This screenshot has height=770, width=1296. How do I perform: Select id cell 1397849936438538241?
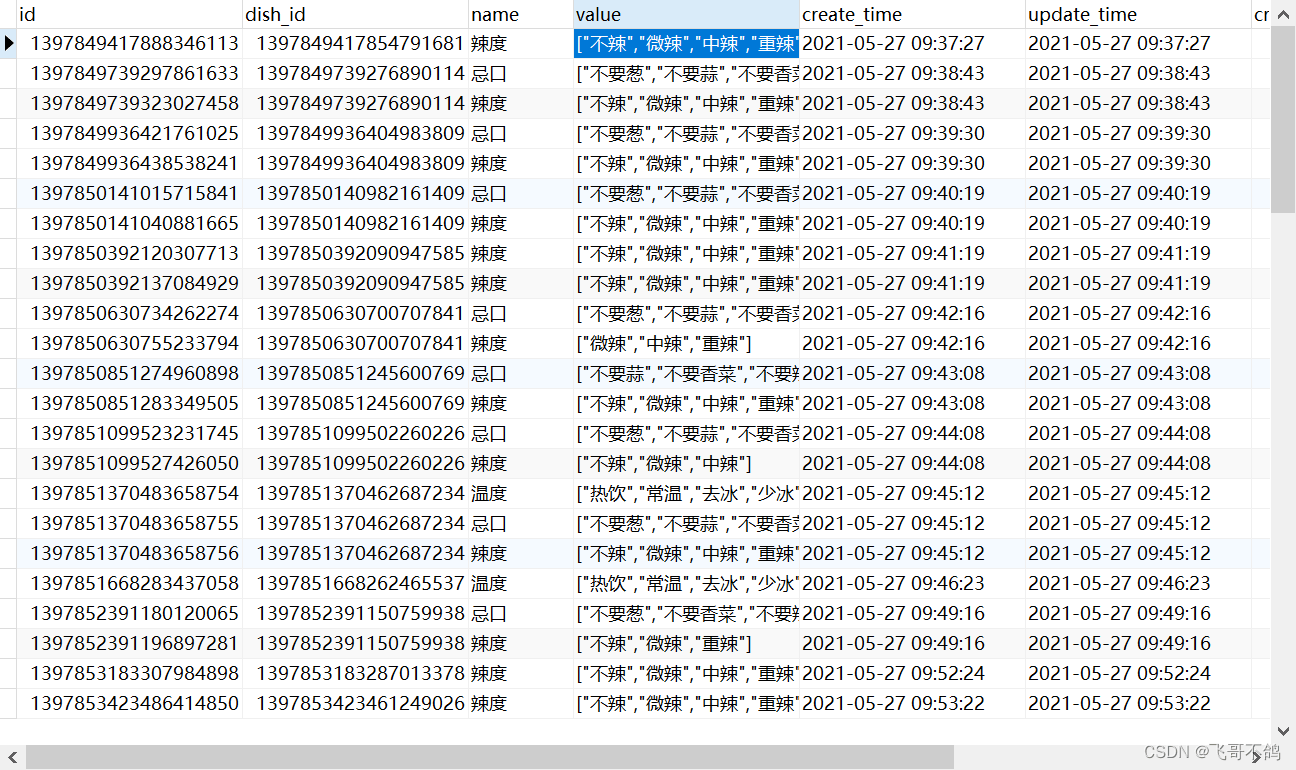[x=130, y=163]
